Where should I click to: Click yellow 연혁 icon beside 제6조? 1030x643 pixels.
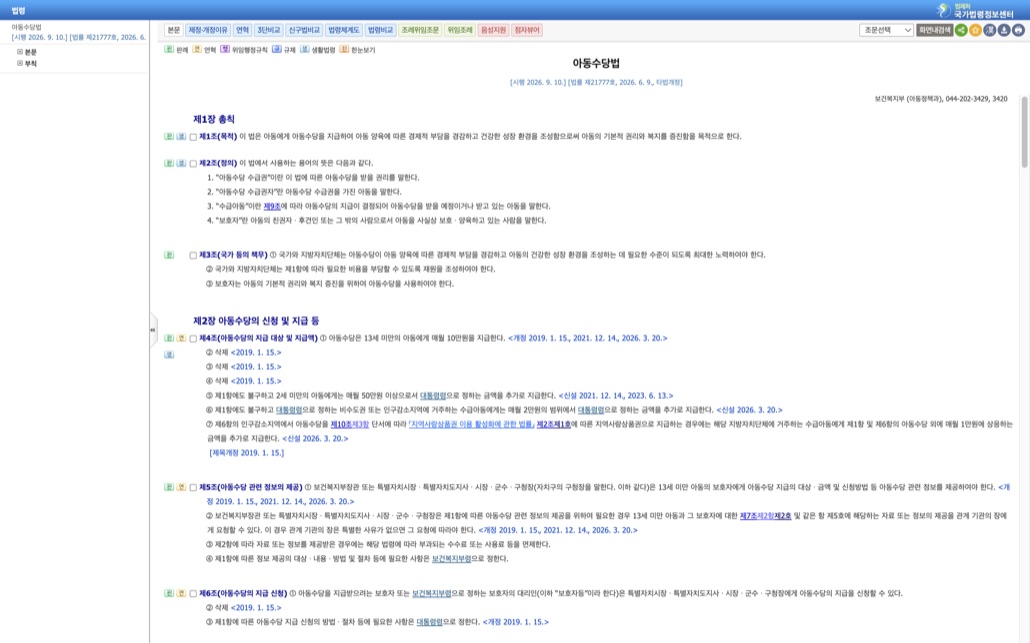pyautogui.click(x=181, y=593)
